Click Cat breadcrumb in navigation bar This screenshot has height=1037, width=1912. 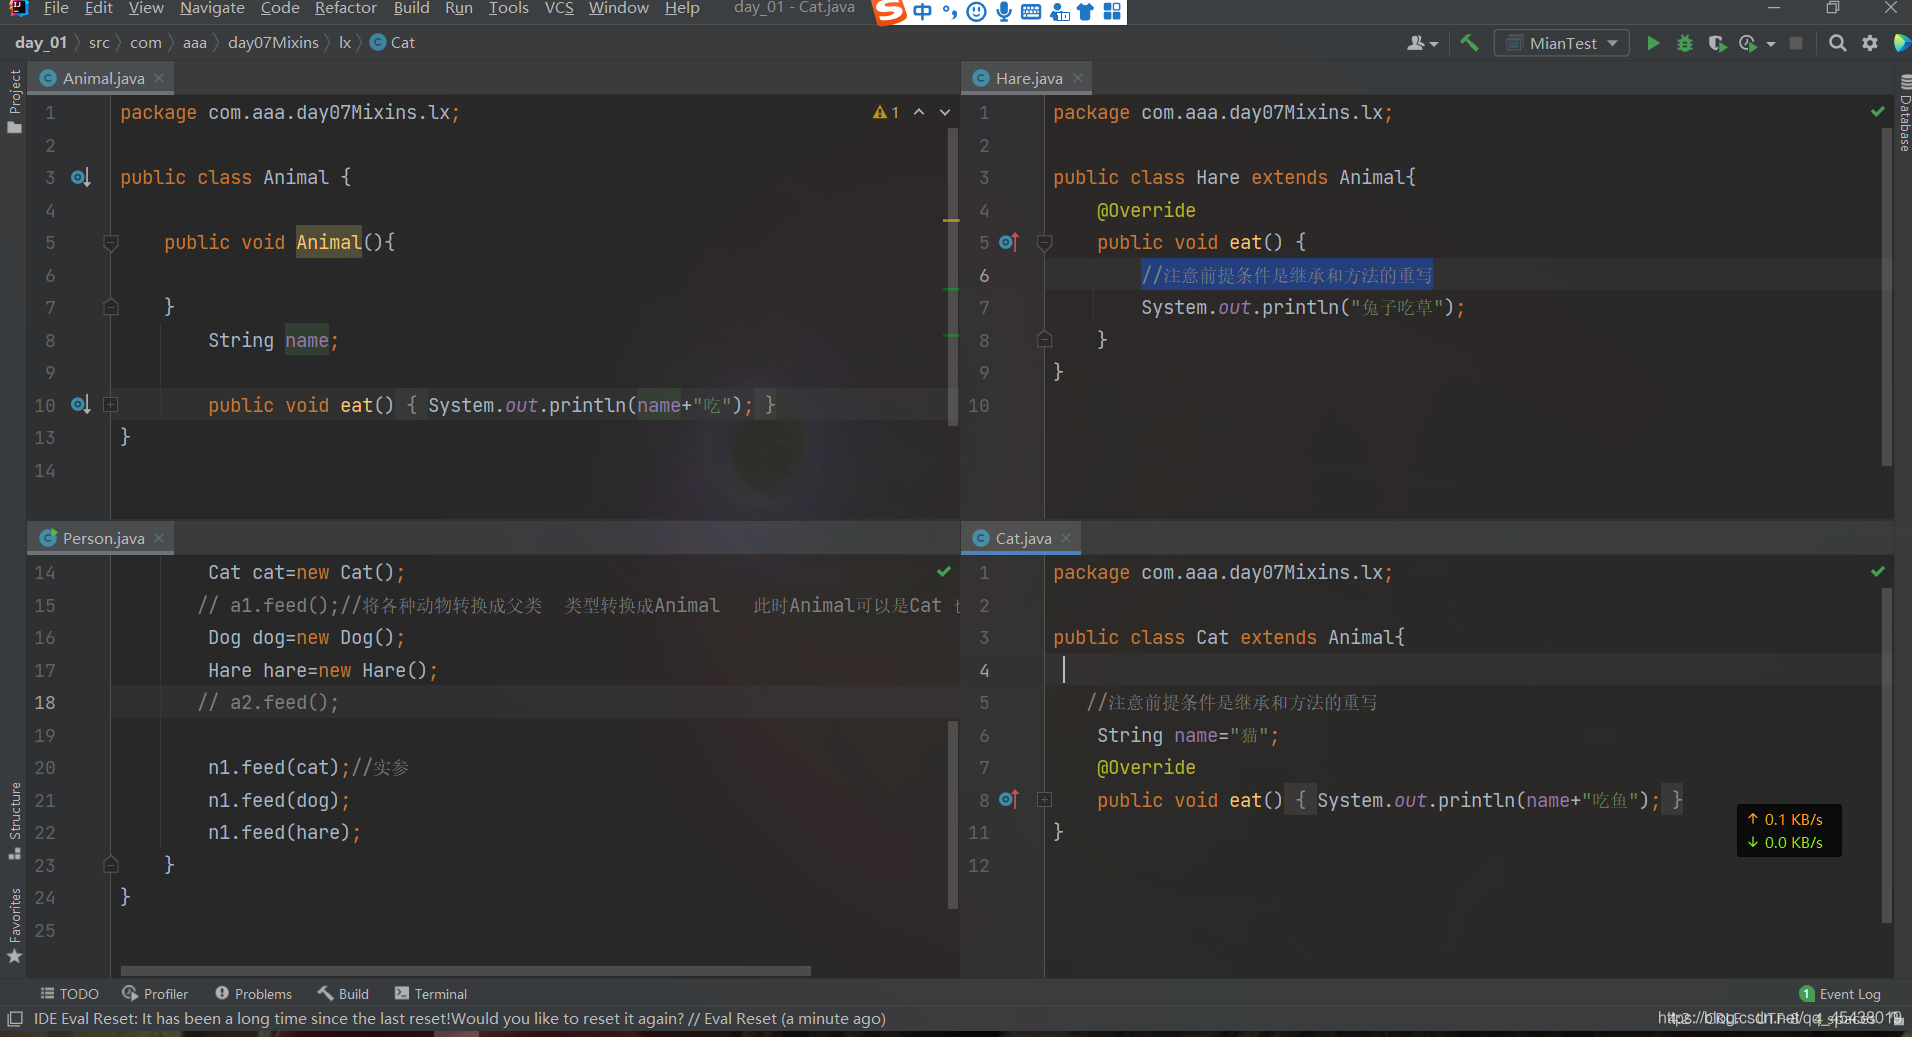(x=392, y=43)
